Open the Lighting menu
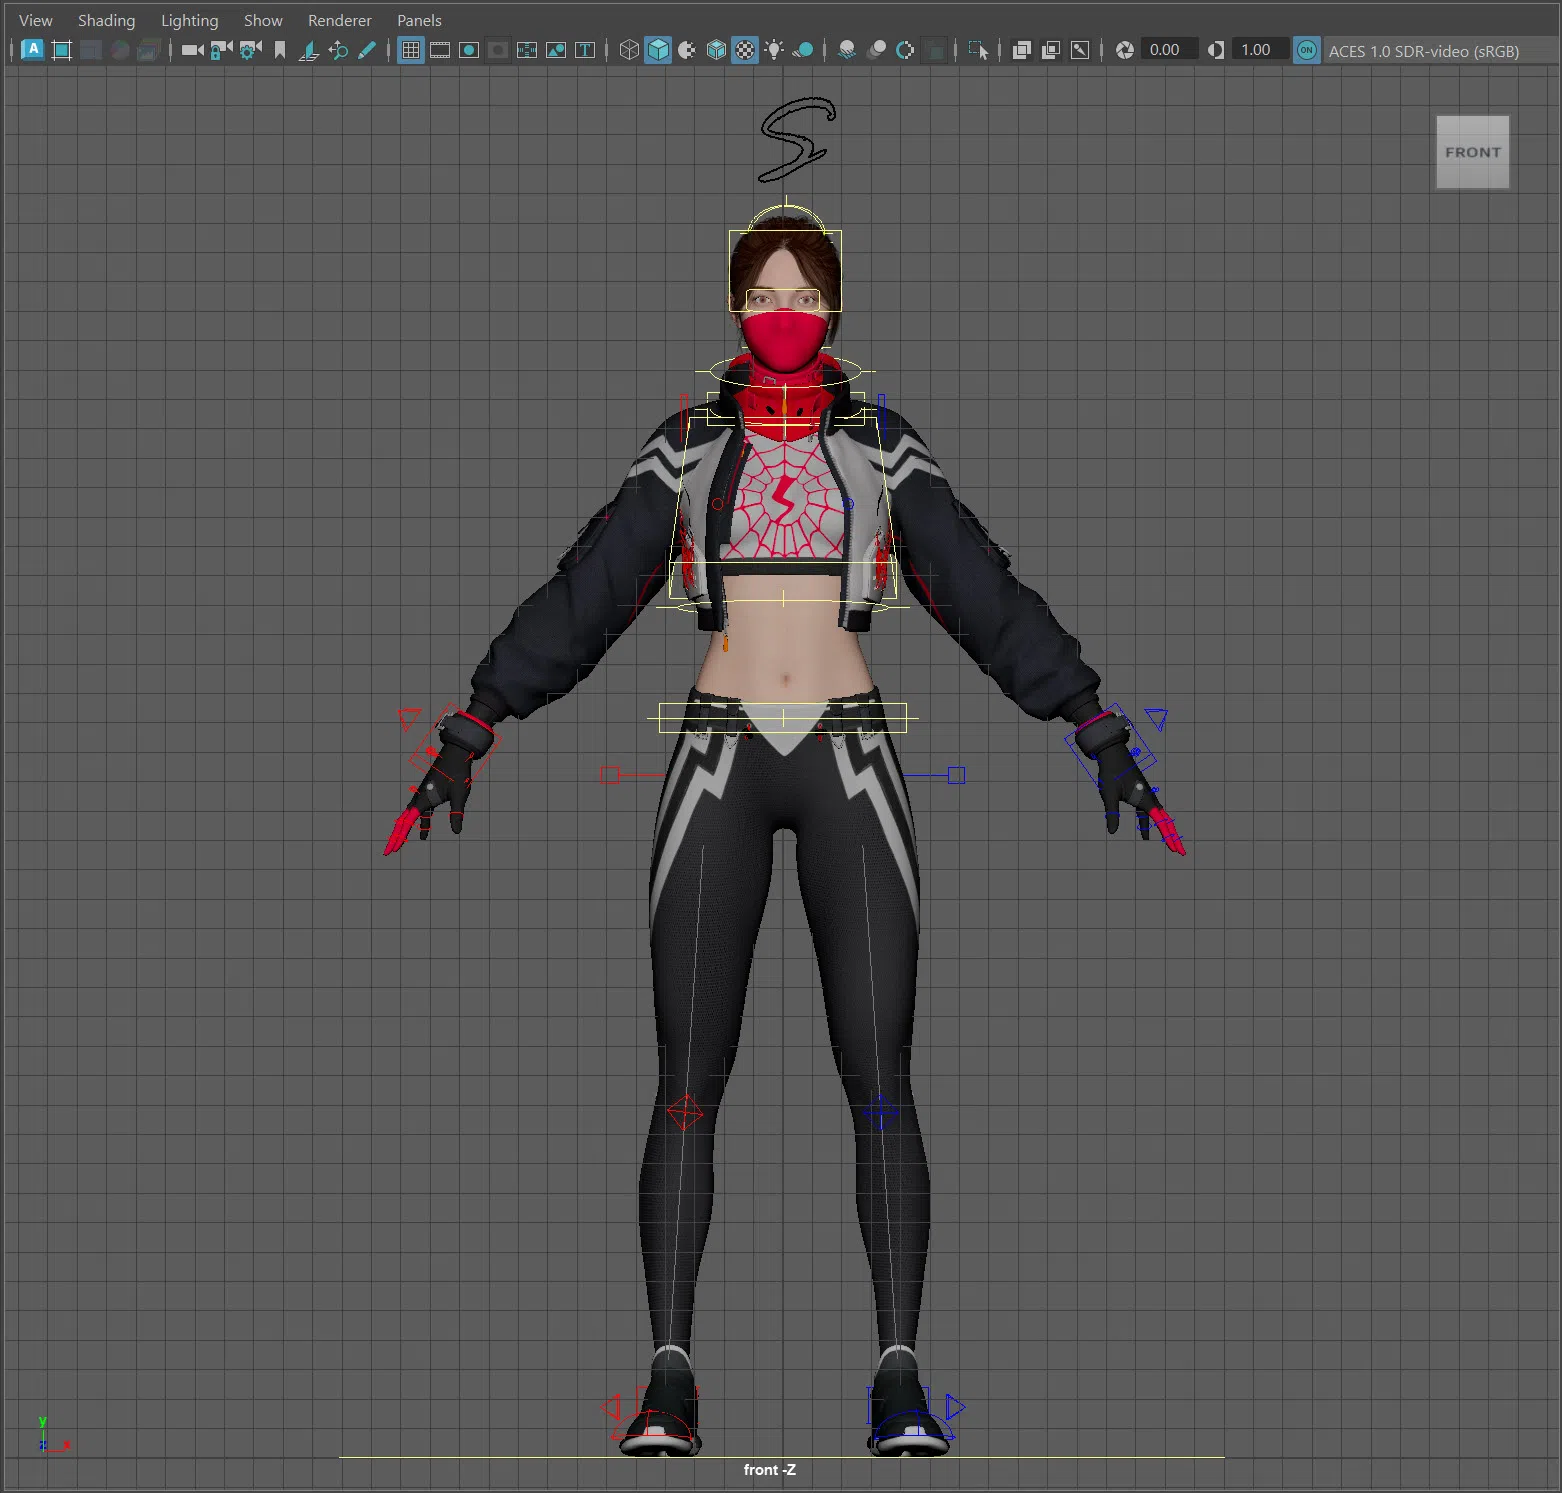This screenshot has width=1562, height=1493. tap(189, 20)
